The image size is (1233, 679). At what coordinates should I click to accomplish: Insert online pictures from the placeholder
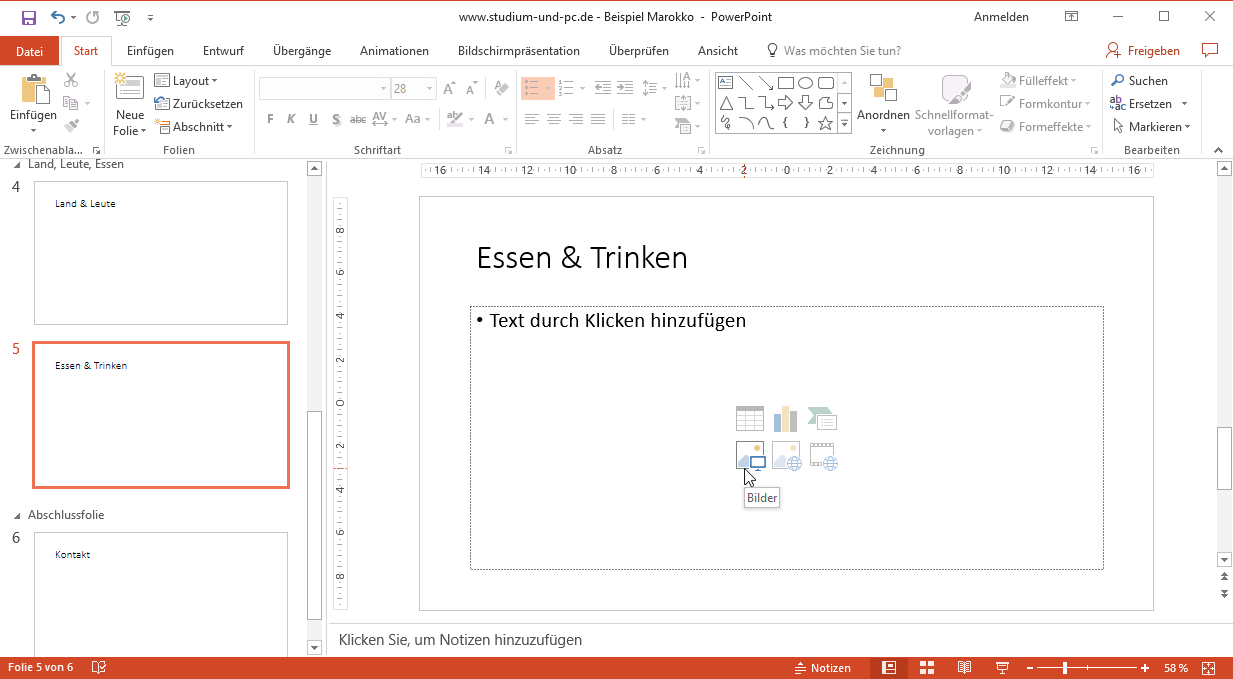786,456
